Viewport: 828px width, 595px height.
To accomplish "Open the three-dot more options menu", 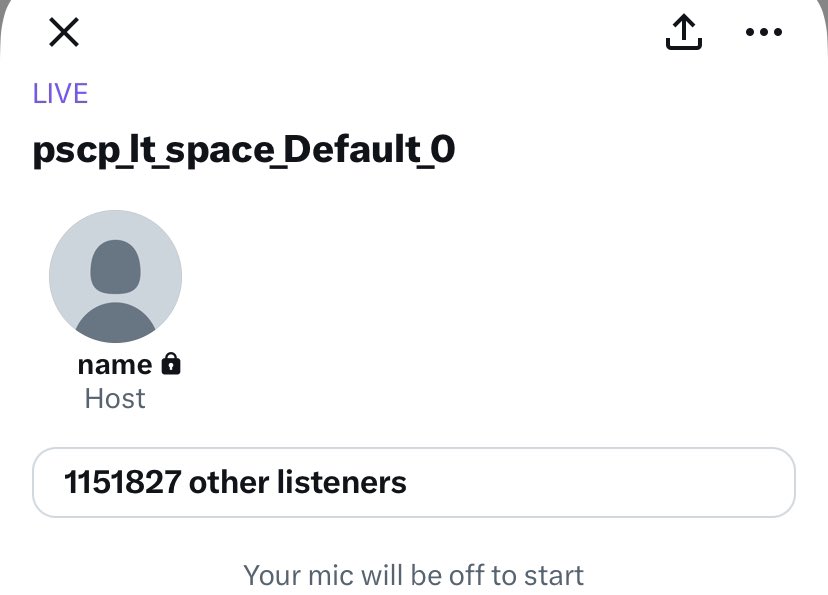I will (764, 33).
